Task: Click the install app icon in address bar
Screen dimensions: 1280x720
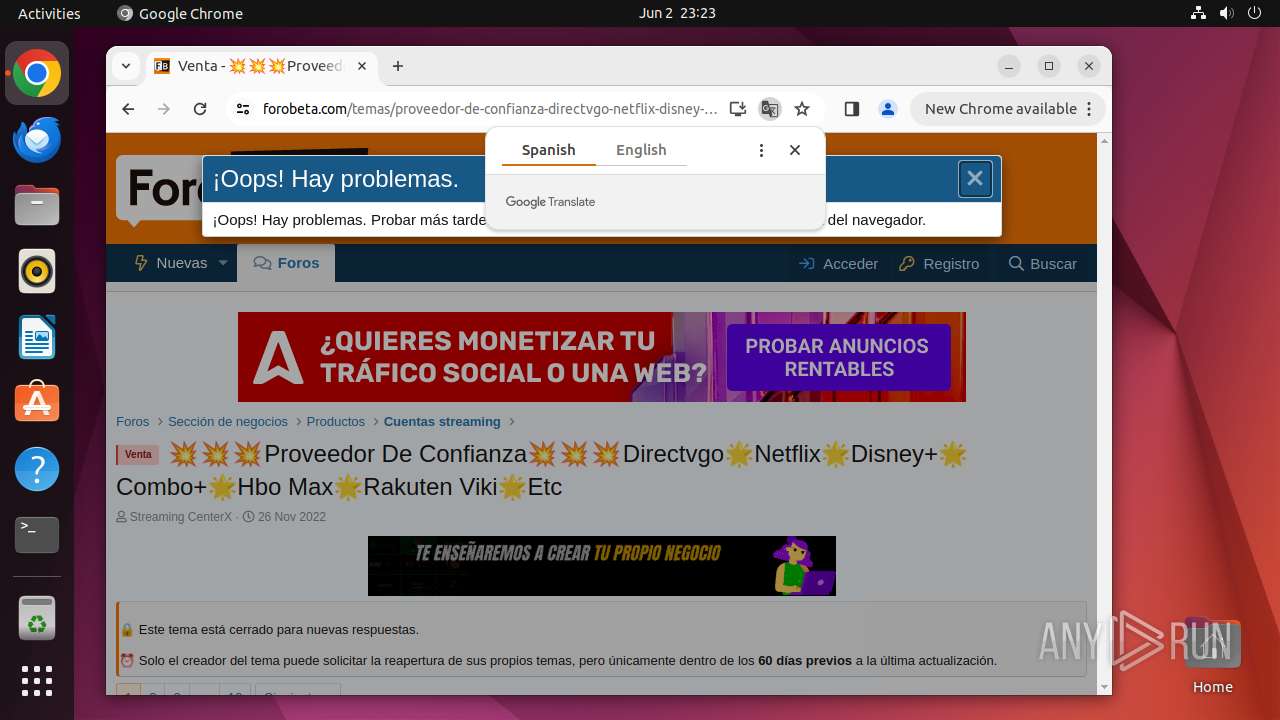Action: pyautogui.click(x=738, y=109)
